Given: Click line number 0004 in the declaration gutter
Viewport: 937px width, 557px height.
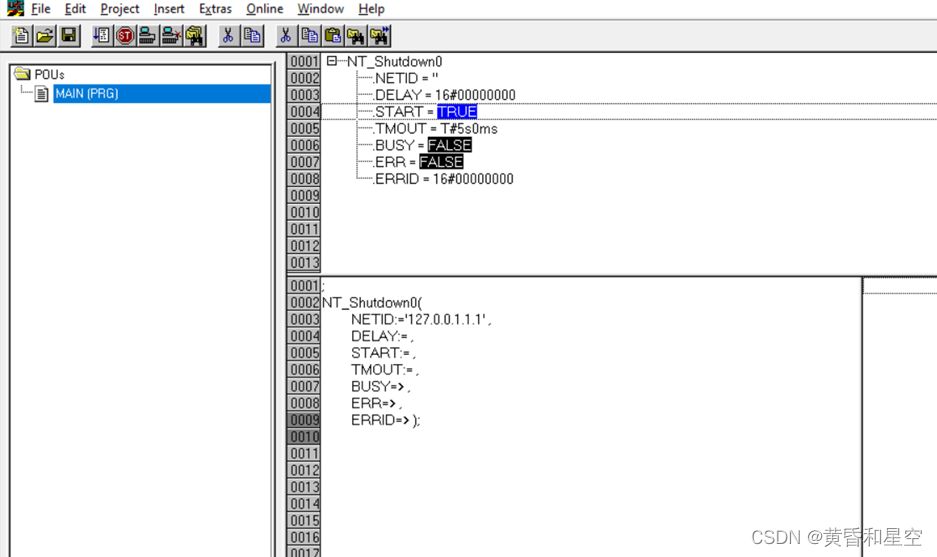Looking at the screenshot, I should pos(305,112).
